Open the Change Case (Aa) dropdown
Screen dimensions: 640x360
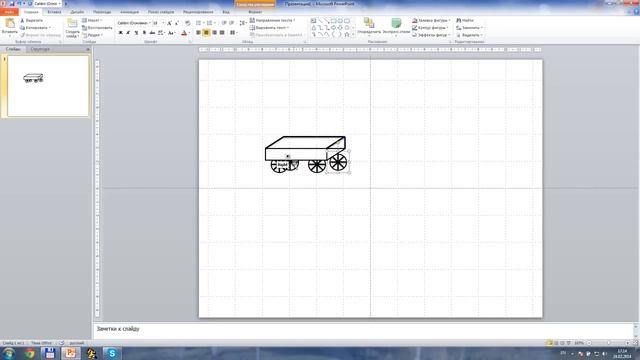[x=171, y=33]
